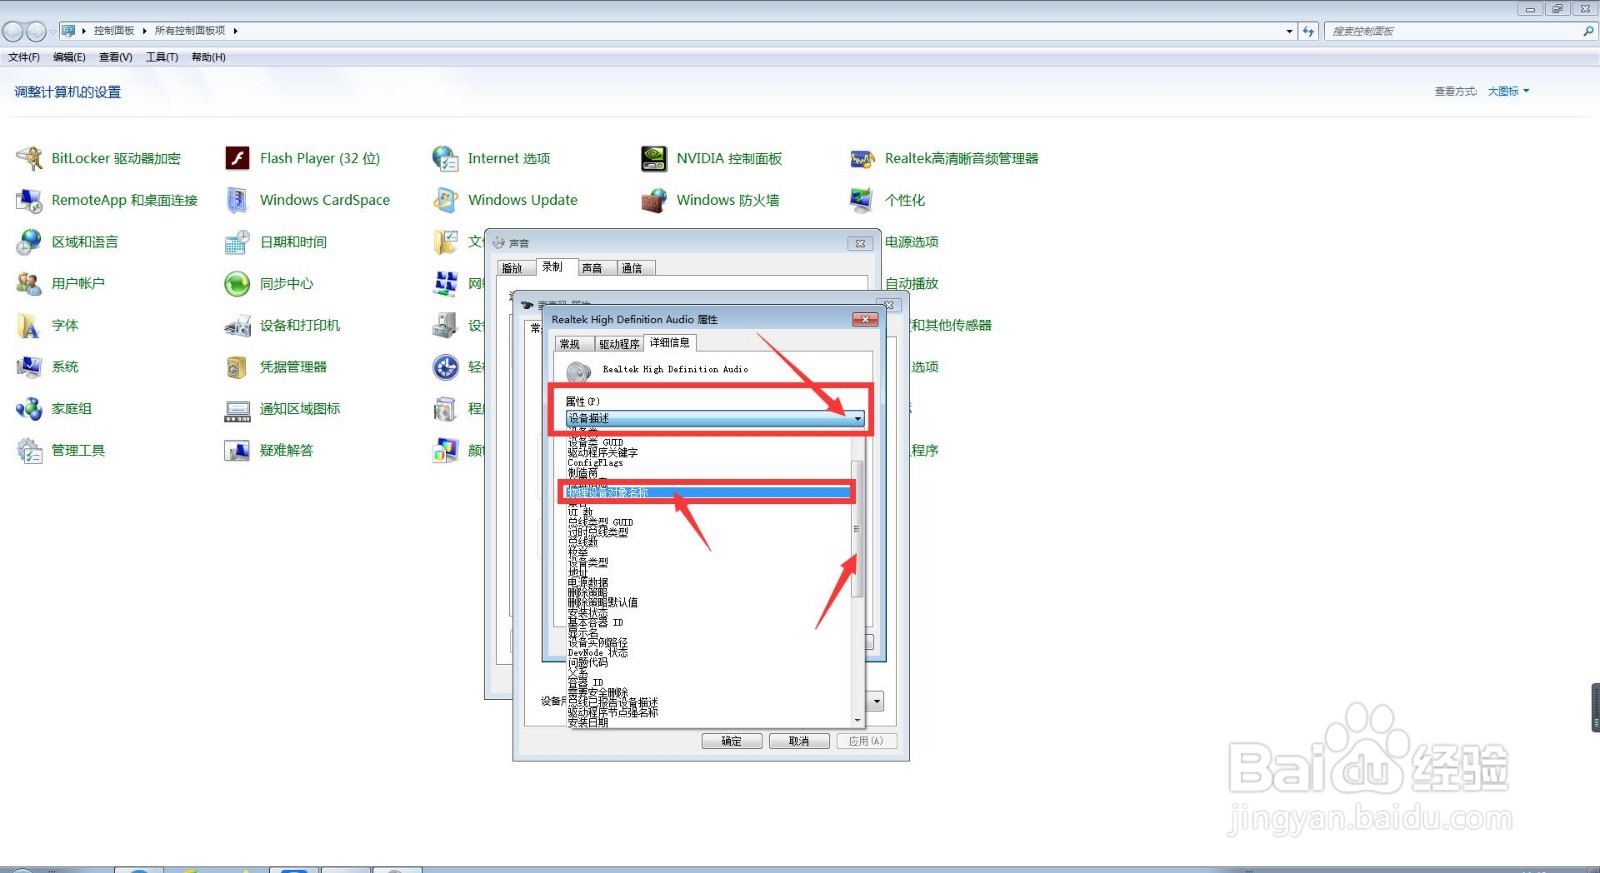Viewport: 1600px width, 873px height.
Task: Open the 属性(P) combo box arrow
Action: (x=857, y=418)
